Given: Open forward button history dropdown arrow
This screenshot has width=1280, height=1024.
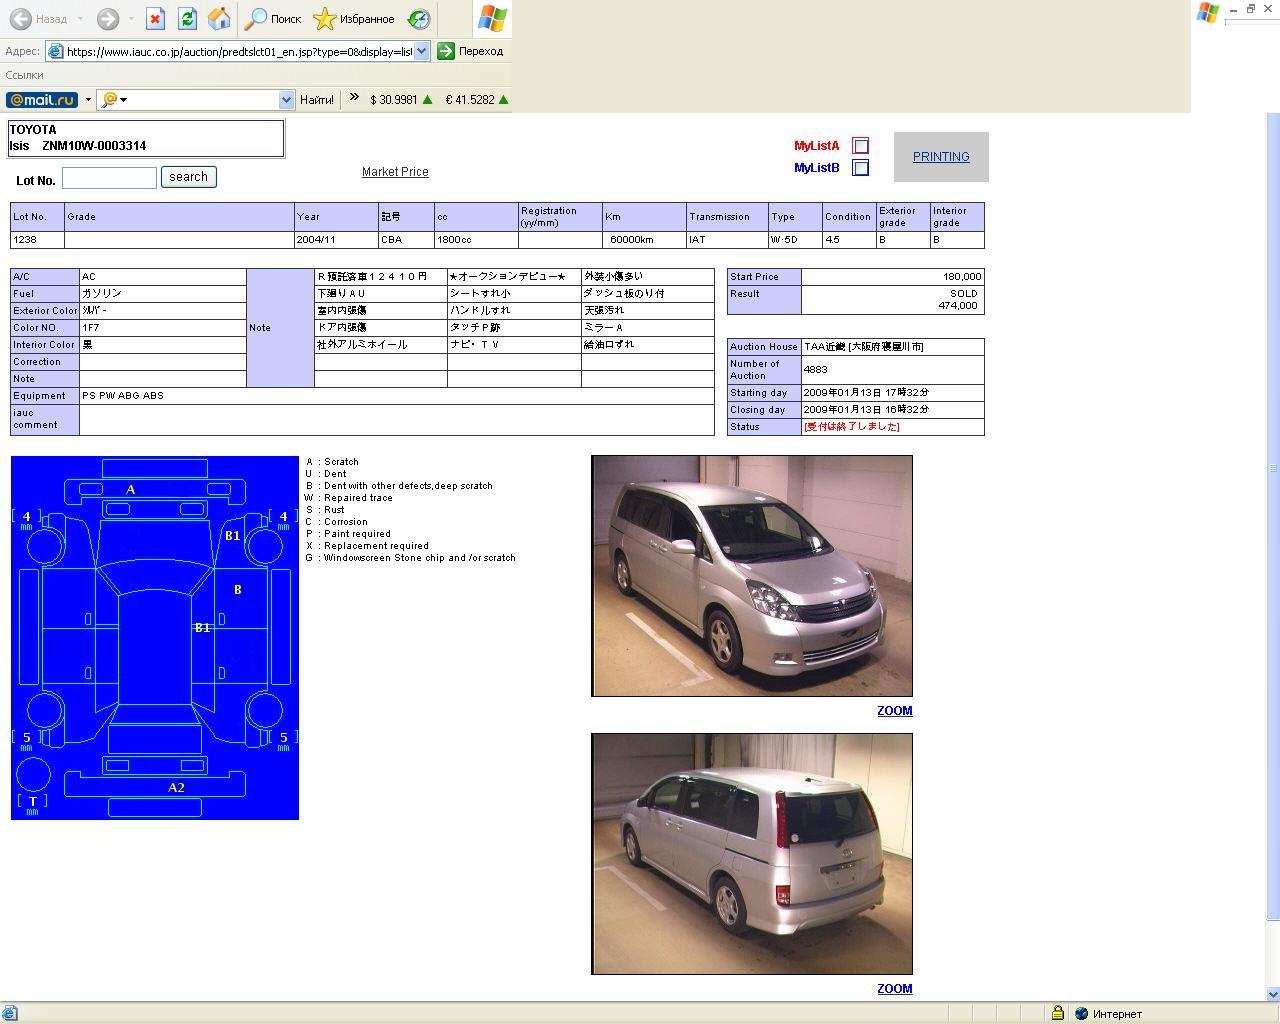Looking at the screenshot, I should 131,19.
